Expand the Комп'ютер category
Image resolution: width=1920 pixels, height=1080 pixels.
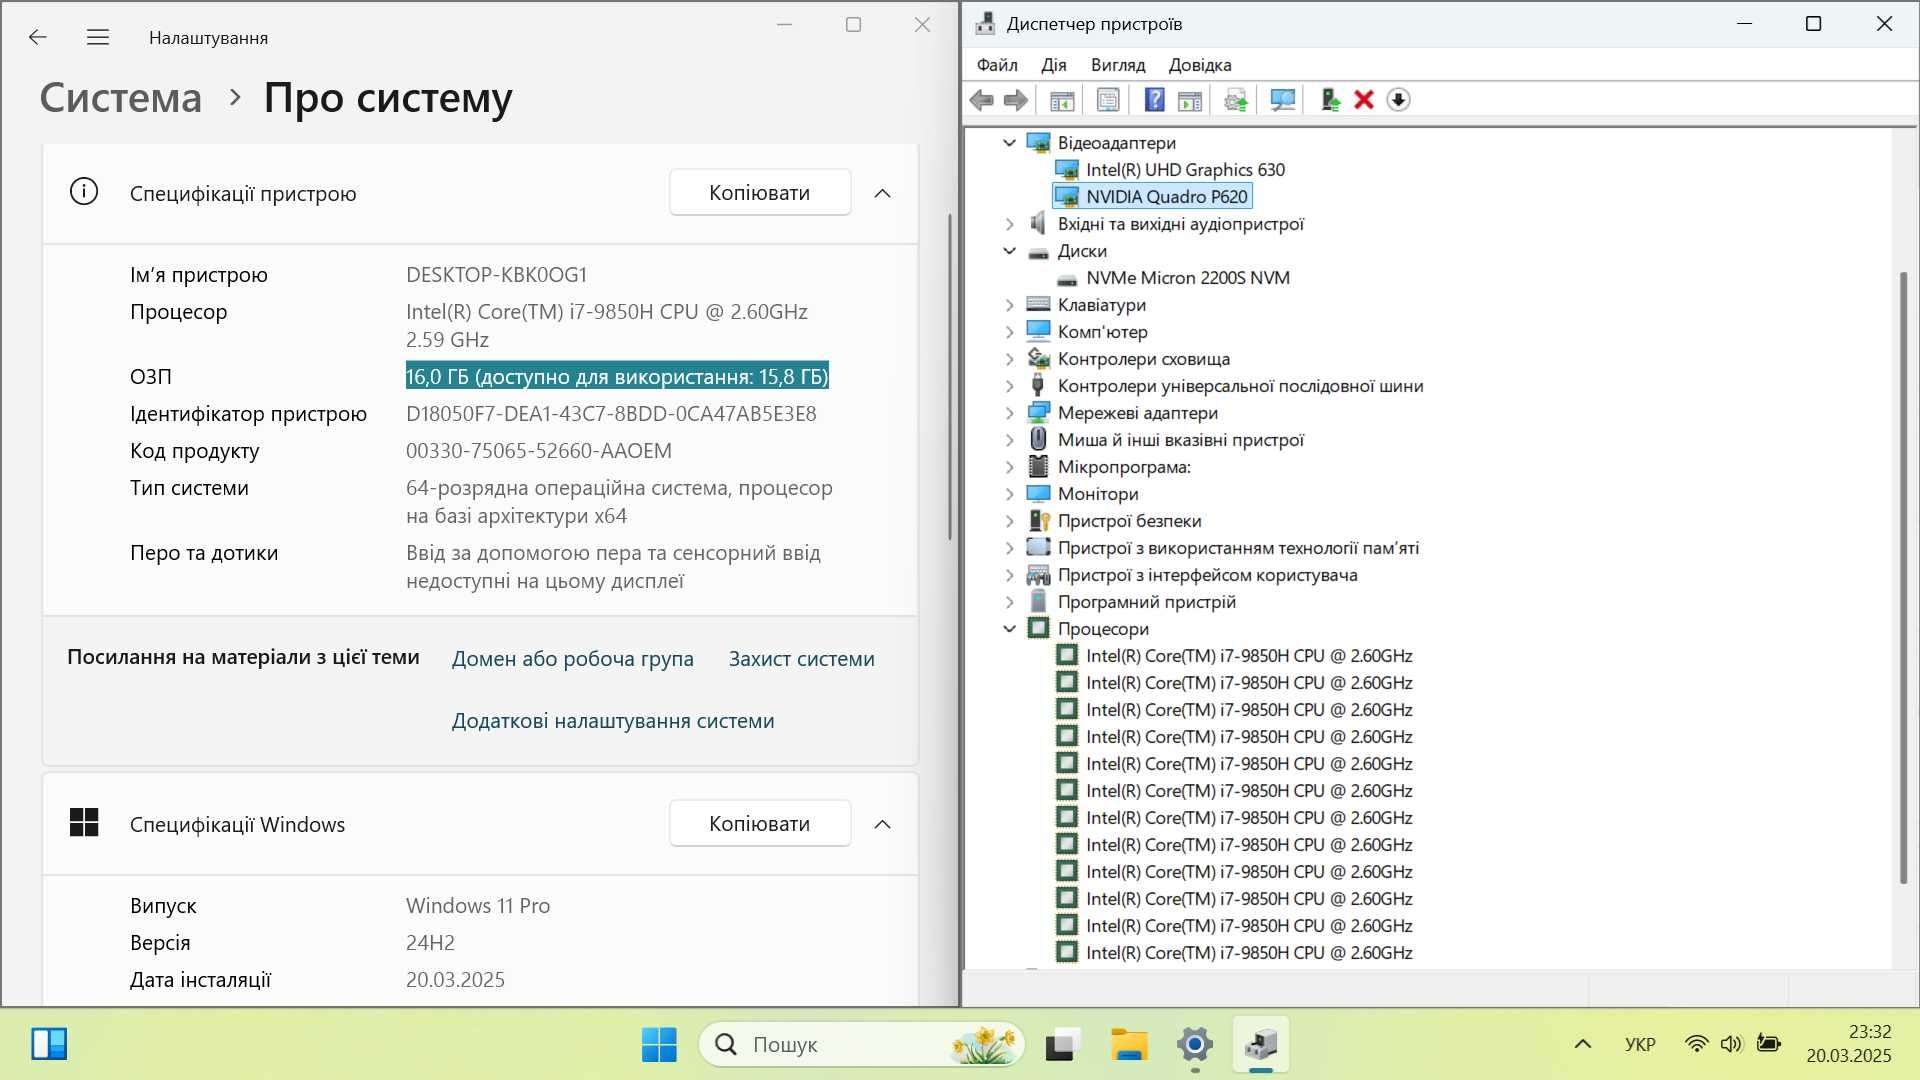1009,332
